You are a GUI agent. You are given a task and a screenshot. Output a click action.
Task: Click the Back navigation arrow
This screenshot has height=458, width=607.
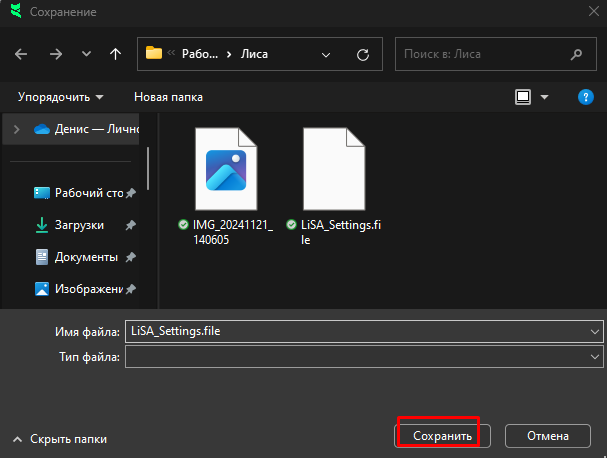[22, 53]
